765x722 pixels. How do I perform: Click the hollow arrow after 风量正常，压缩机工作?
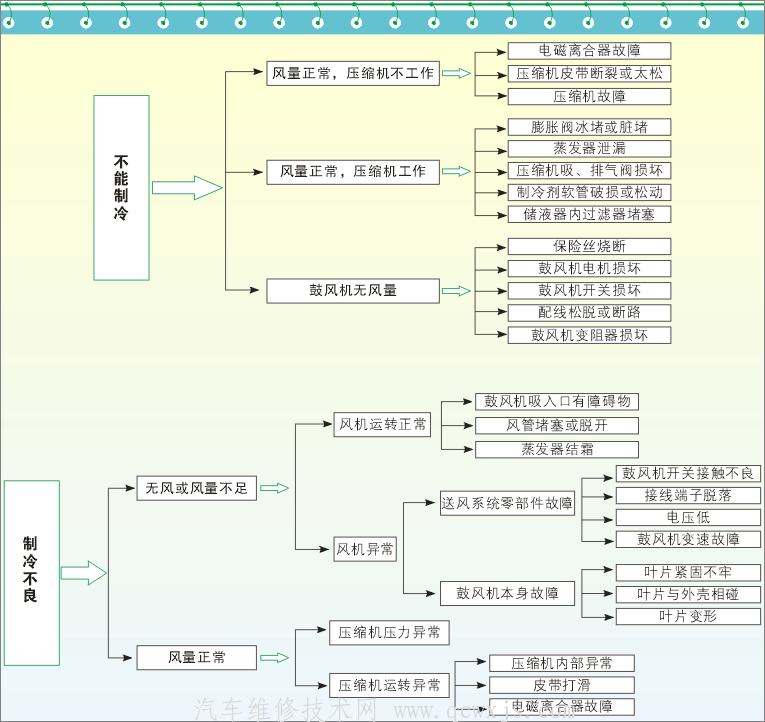456,171
